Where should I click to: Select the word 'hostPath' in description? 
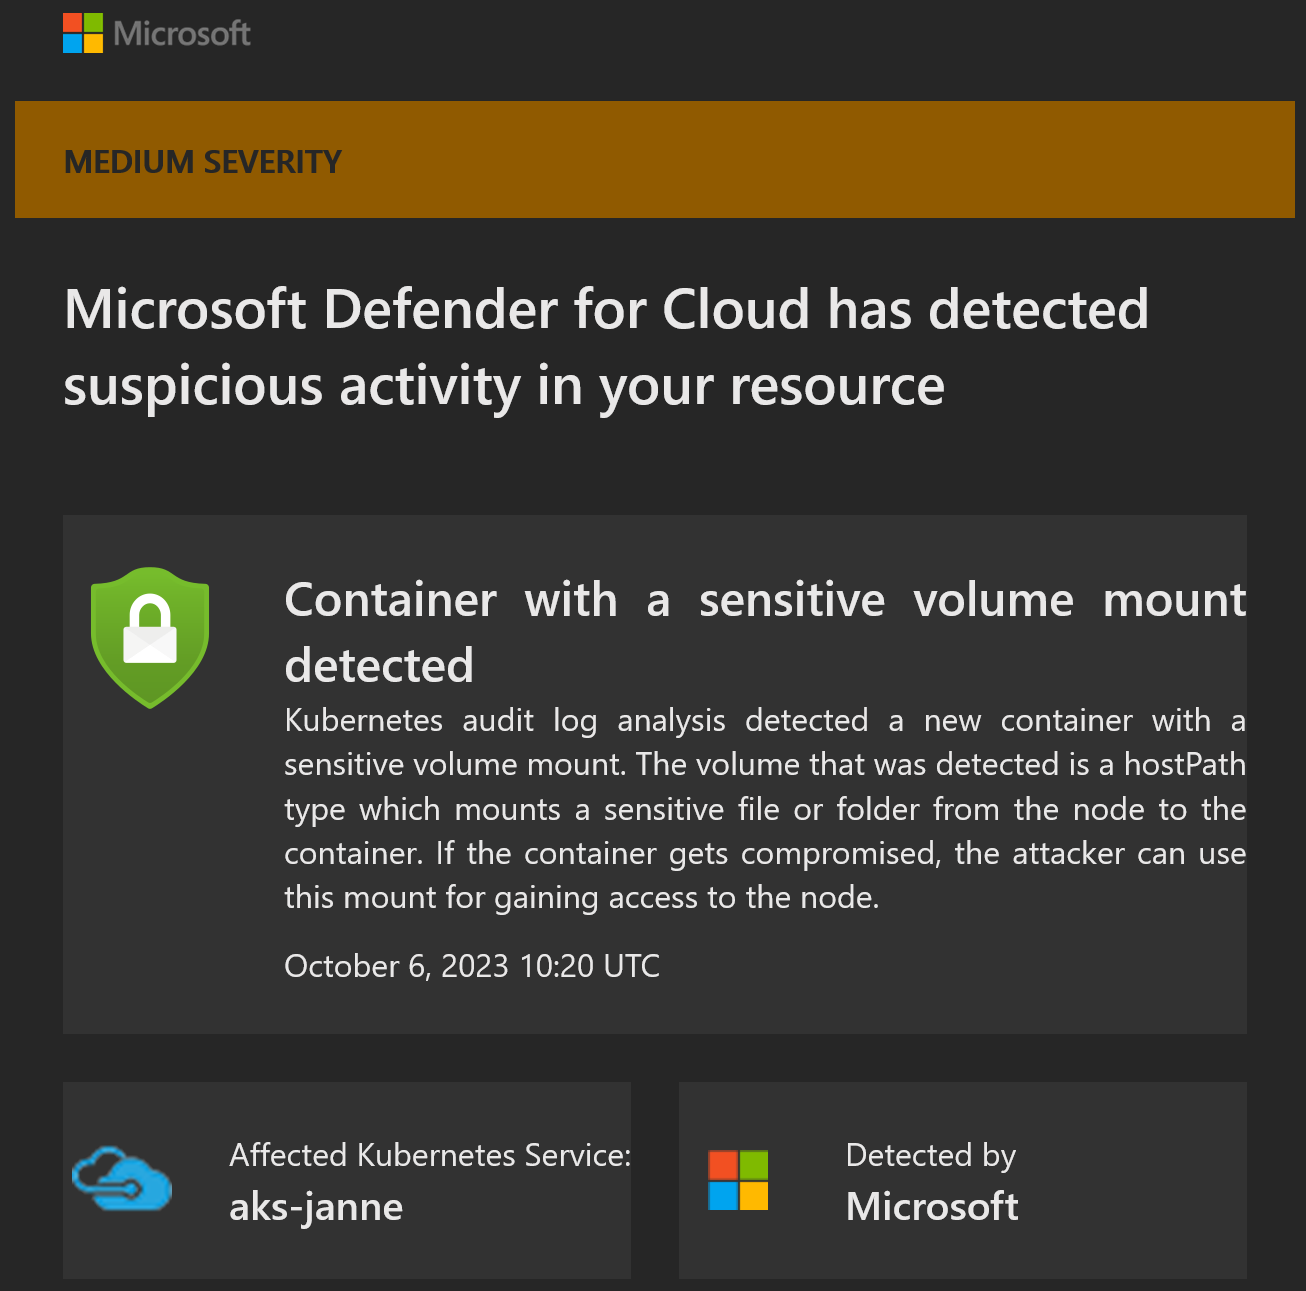(x=1185, y=764)
